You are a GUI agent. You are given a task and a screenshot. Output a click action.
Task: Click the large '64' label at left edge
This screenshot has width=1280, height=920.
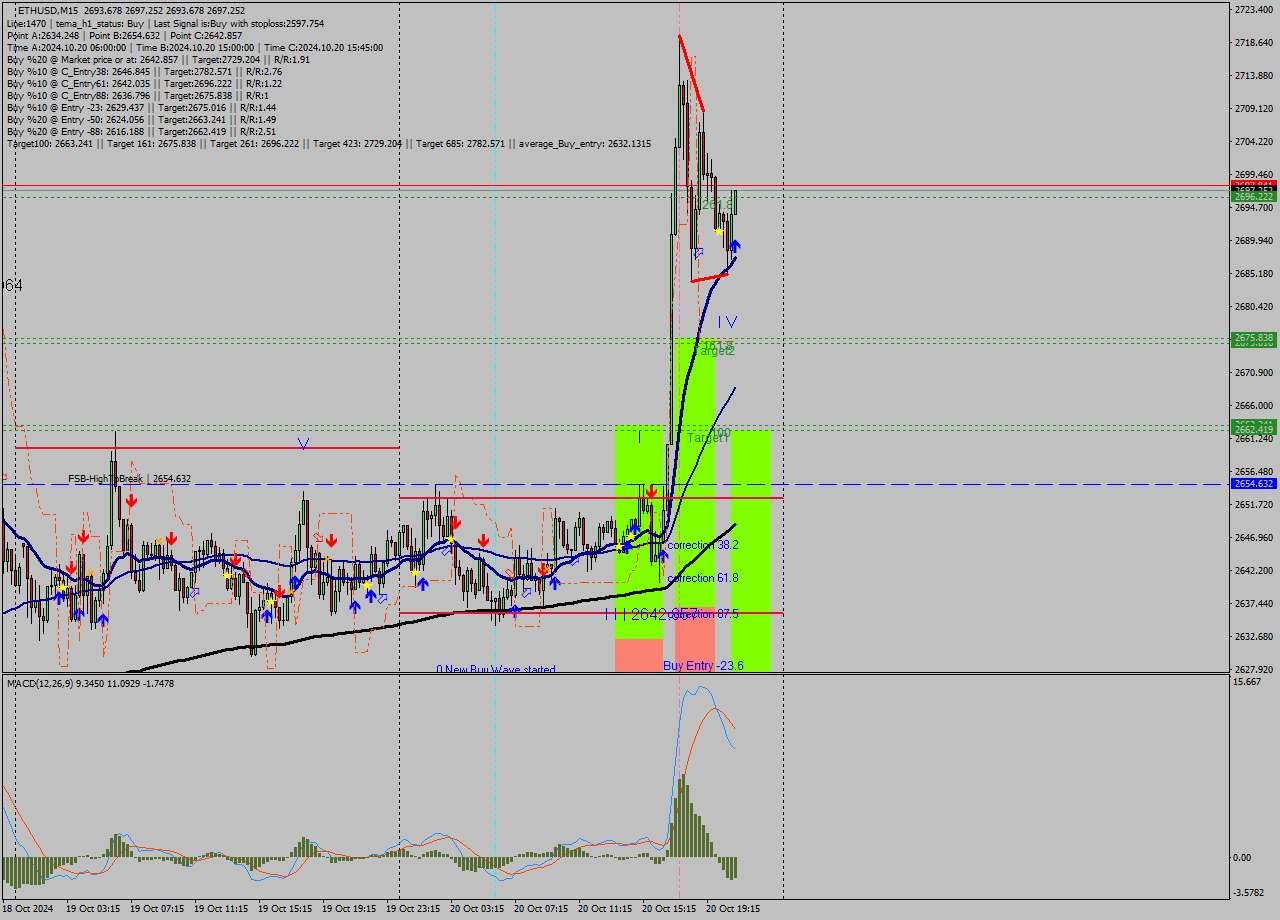pos(13,286)
